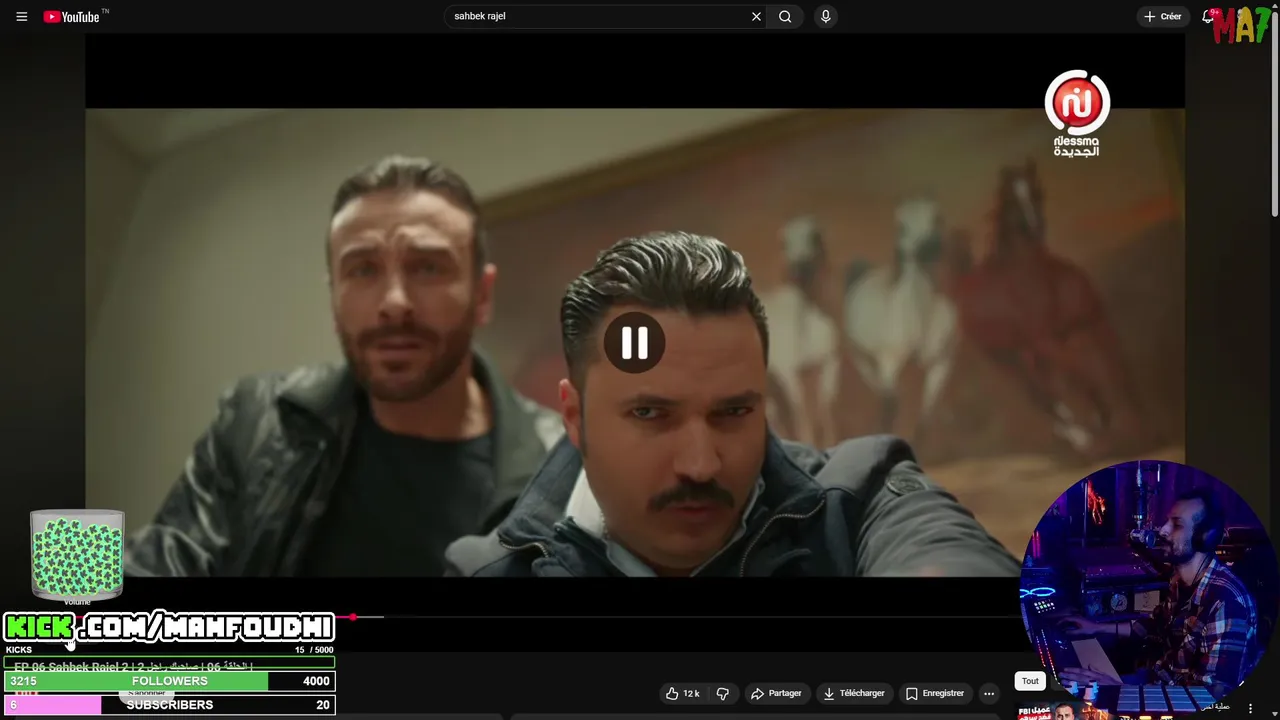This screenshot has height=720, width=1280.
Task: Open the YouTube guide hamburger menu
Action: pyautogui.click(x=21, y=16)
